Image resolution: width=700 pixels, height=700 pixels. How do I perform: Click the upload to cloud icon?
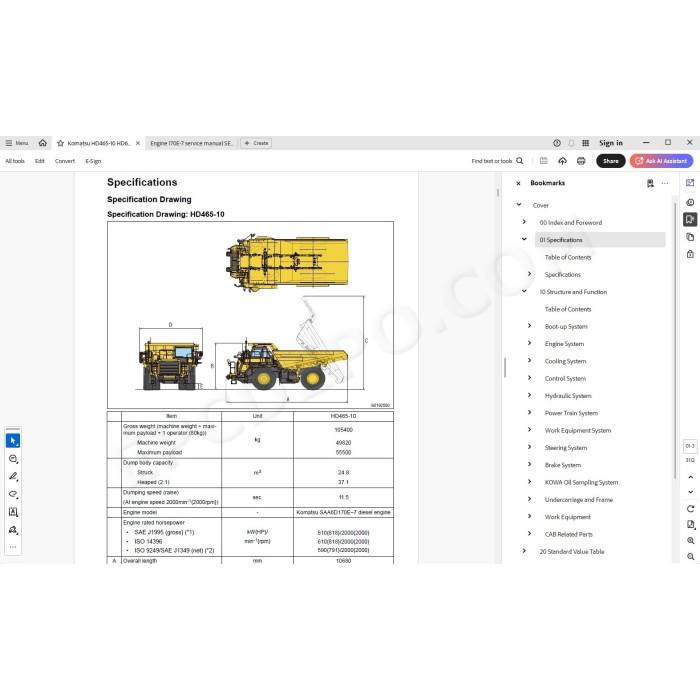click(562, 161)
